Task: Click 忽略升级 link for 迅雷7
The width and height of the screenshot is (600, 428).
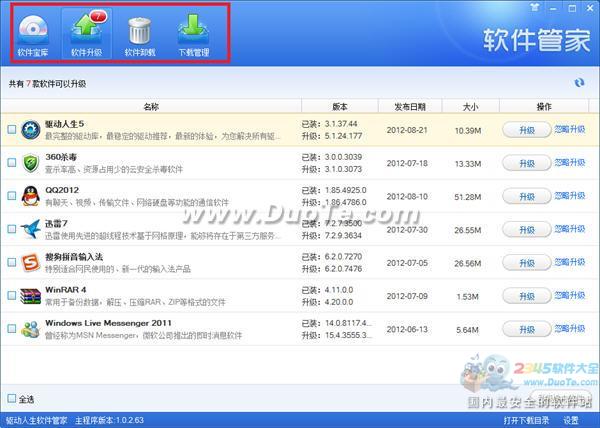Action: [570, 229]
